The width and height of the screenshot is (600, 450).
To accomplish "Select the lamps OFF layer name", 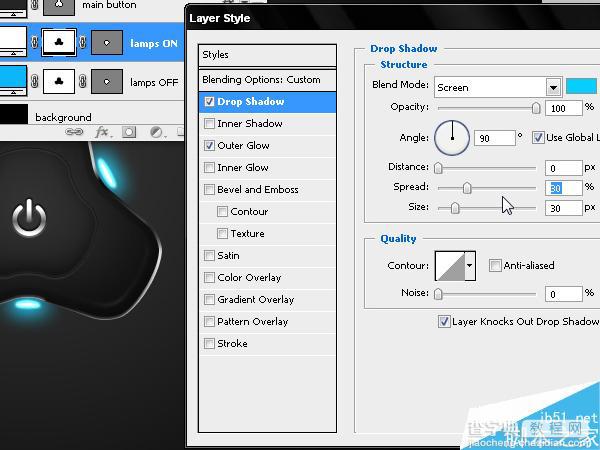I will [x=154, y=83].
